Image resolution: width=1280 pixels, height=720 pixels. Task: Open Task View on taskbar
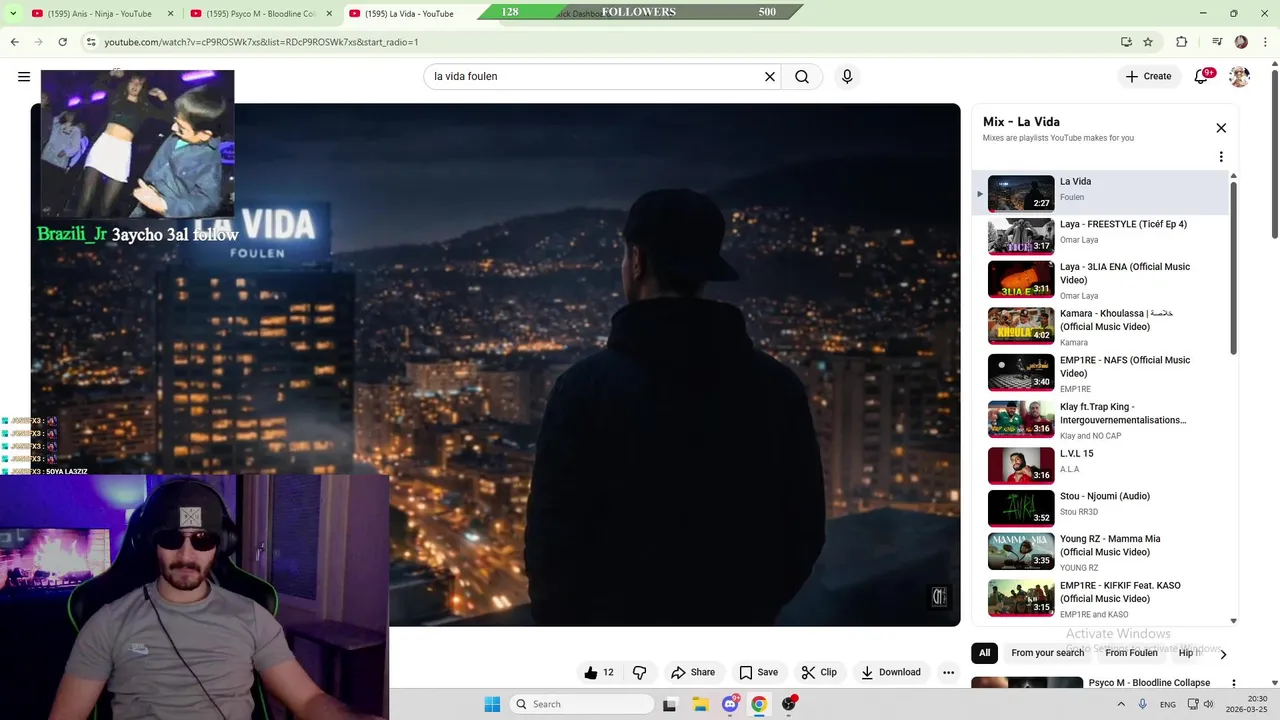pos(670,704)
